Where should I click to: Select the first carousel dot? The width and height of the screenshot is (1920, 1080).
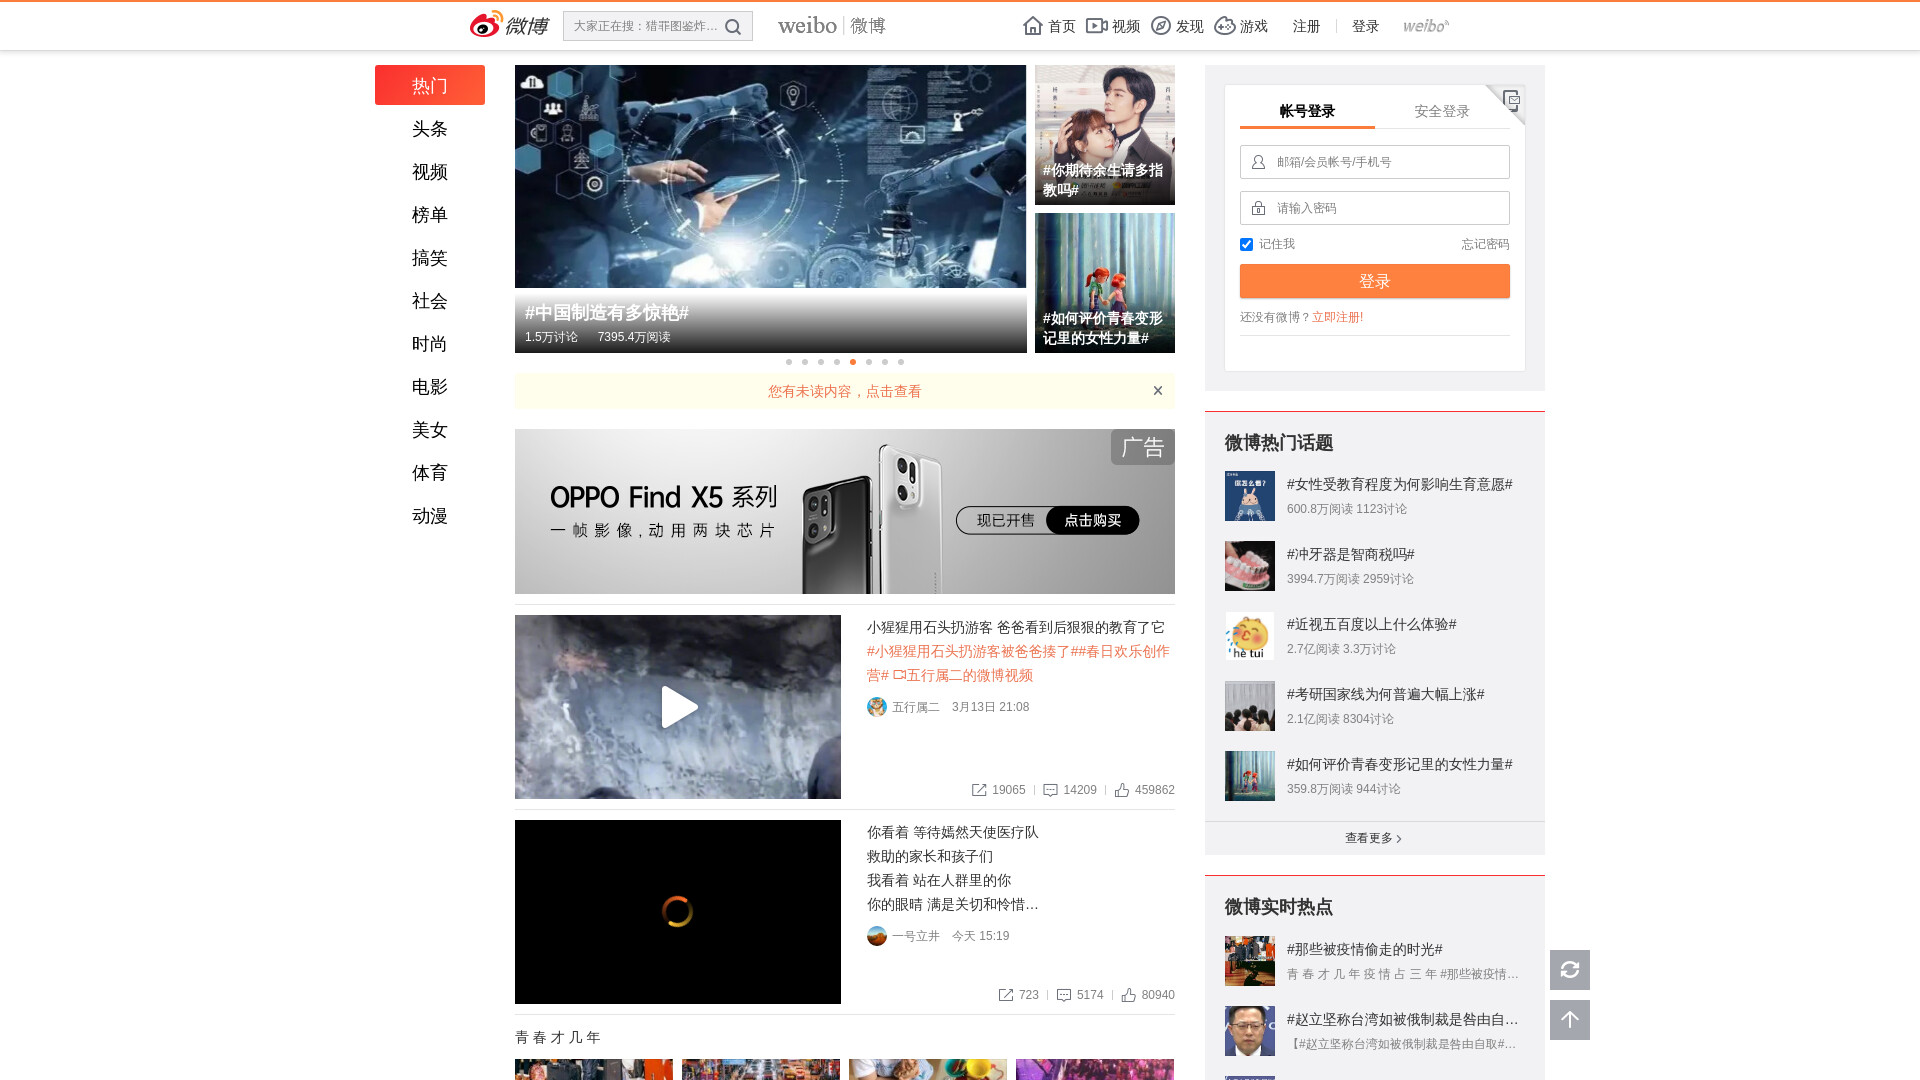tap(789, 362)
